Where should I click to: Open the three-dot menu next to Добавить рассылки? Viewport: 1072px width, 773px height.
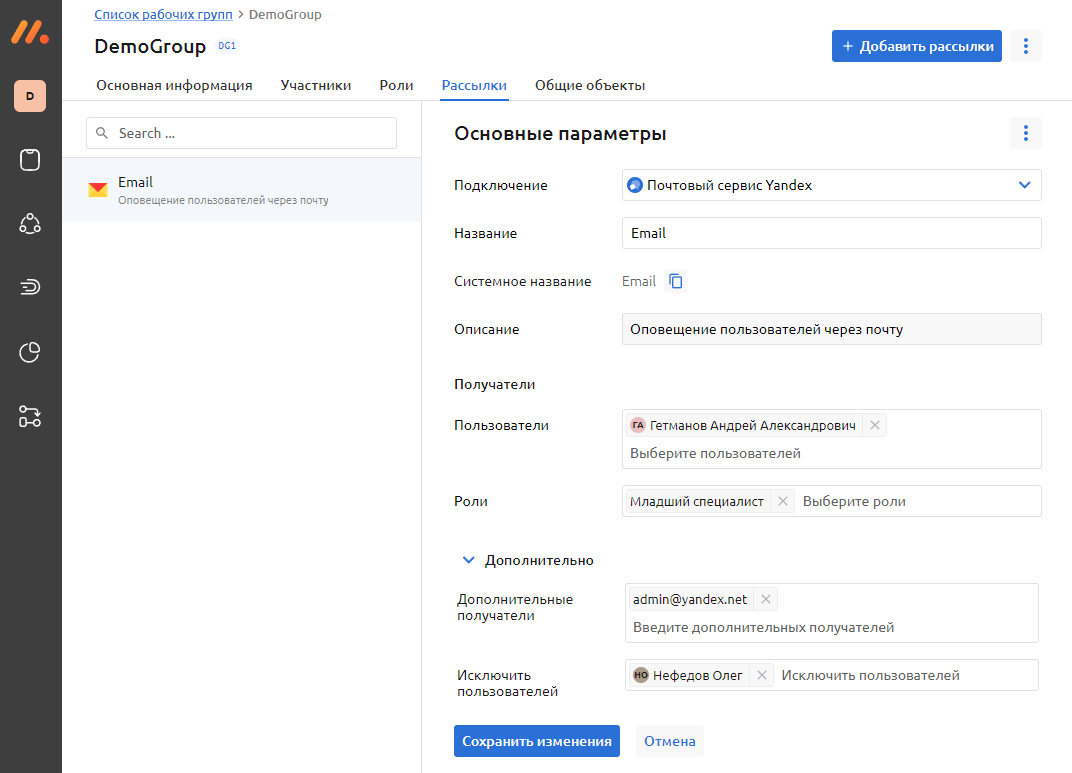click(1025, 46)
